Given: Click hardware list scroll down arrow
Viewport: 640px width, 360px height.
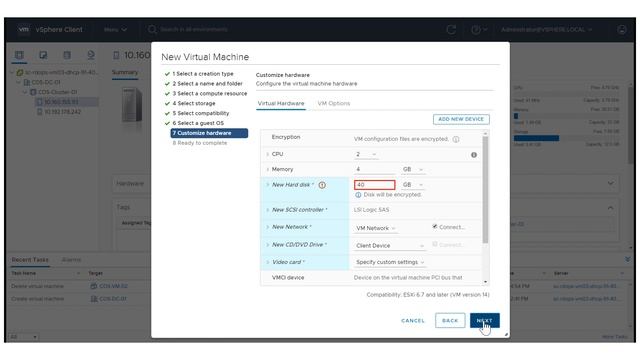Looking at the screenshot, I should [x=485, y=282].
